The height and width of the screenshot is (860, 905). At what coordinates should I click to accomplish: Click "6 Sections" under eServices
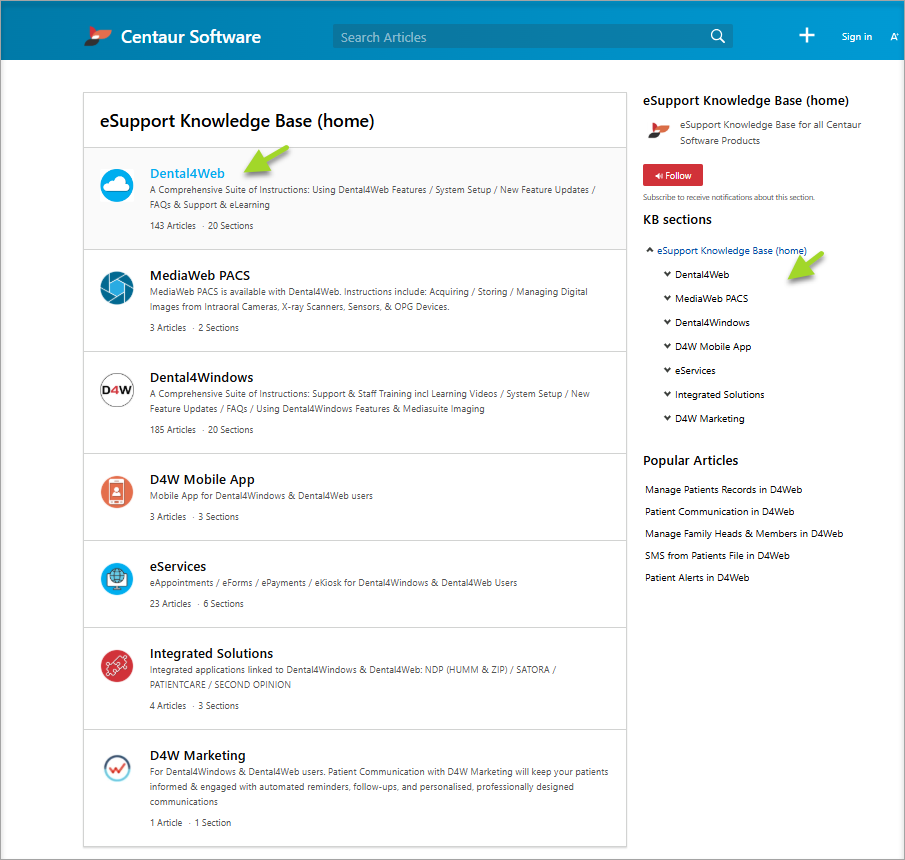(x=223, y=604)
